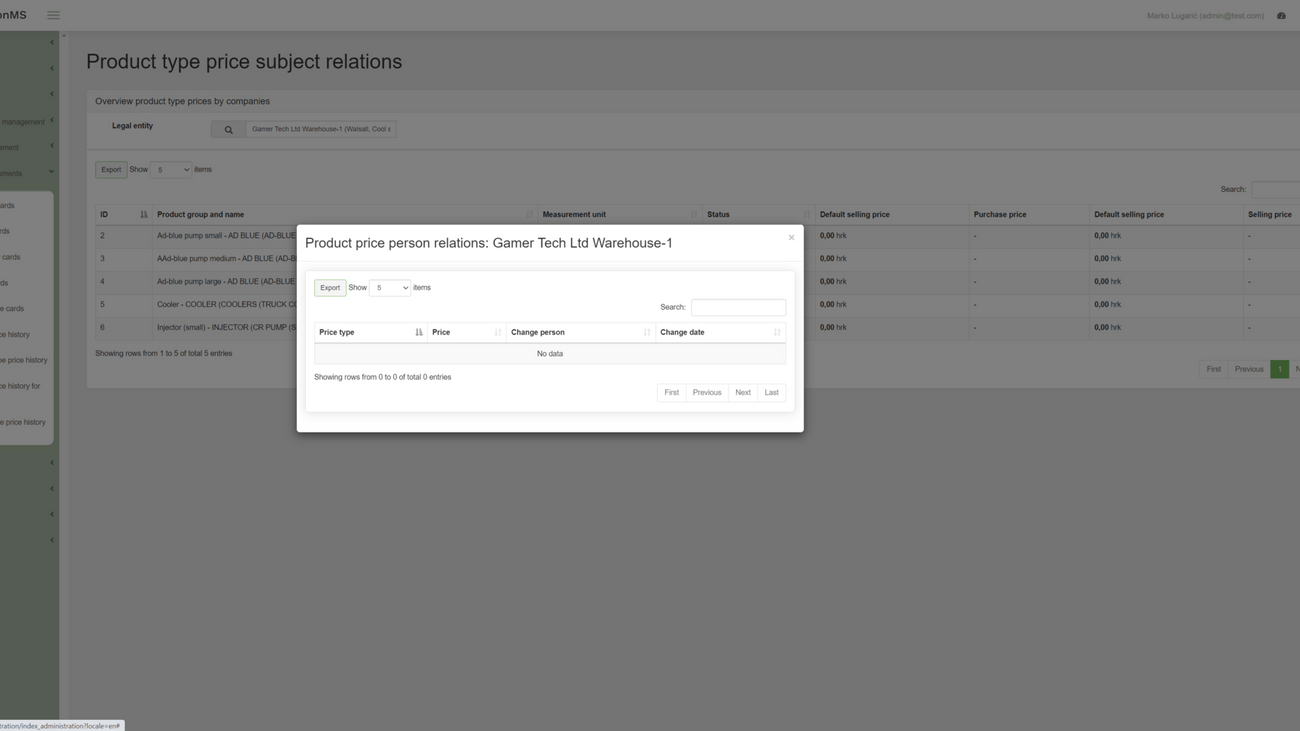Screen dimensions: 1300x731
Task: Click Product group and name sort icon
Action: [530, 214]
